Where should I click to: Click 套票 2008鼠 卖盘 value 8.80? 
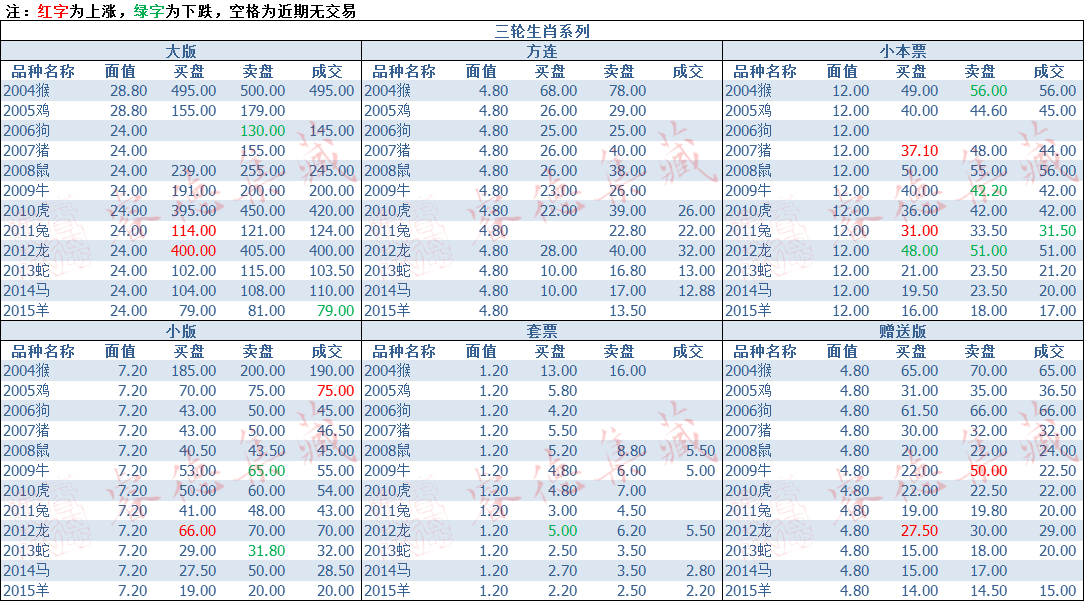[x=631, y=452]
